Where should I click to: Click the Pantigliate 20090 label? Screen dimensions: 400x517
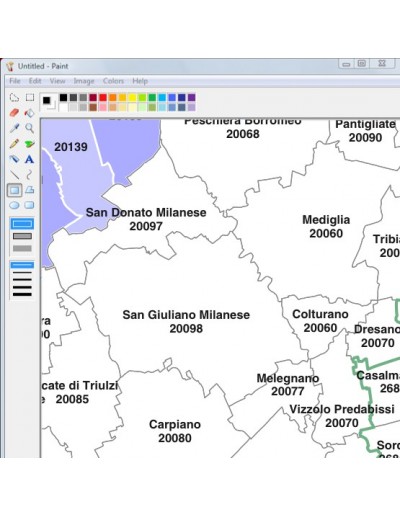point(365,131)
